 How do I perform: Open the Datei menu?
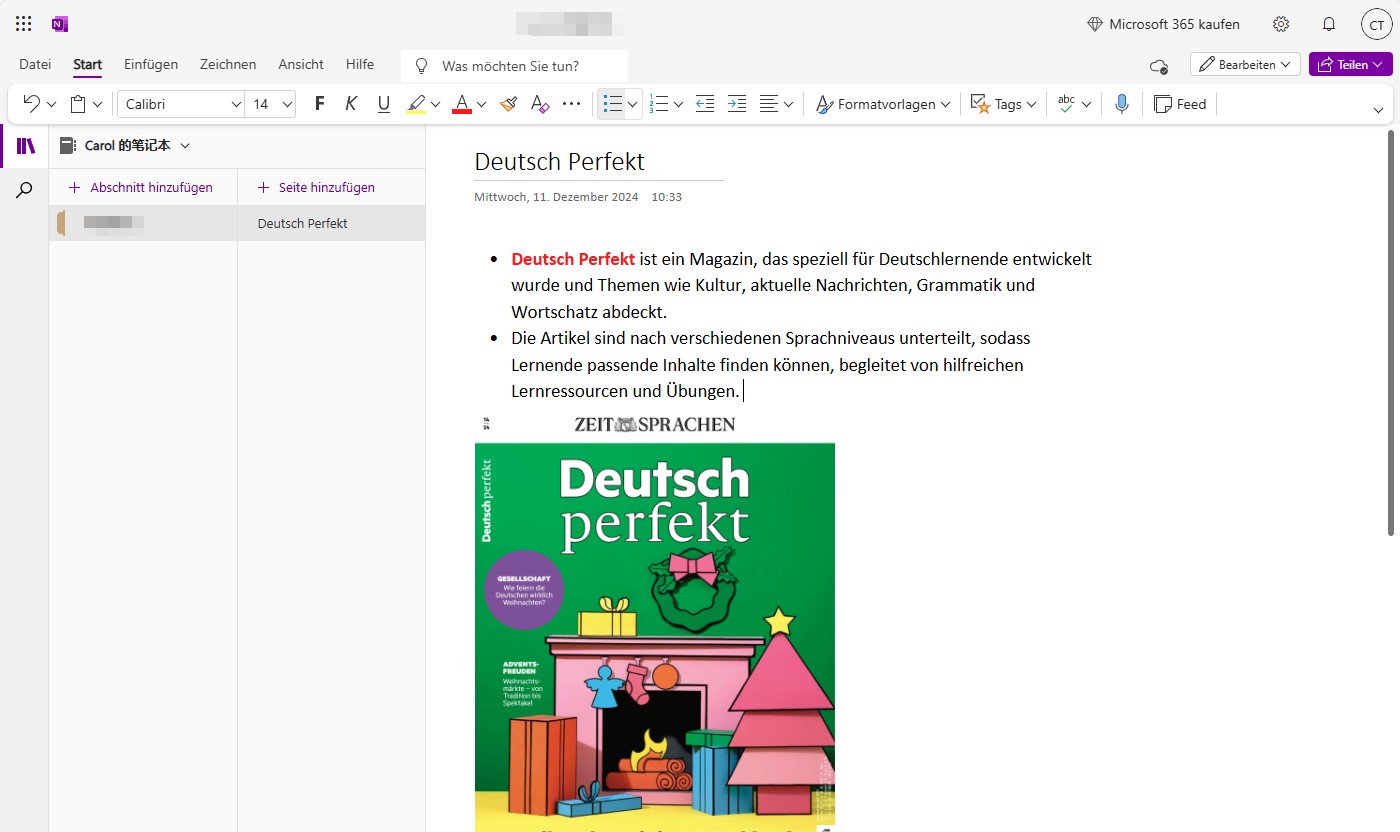(35, 64)
